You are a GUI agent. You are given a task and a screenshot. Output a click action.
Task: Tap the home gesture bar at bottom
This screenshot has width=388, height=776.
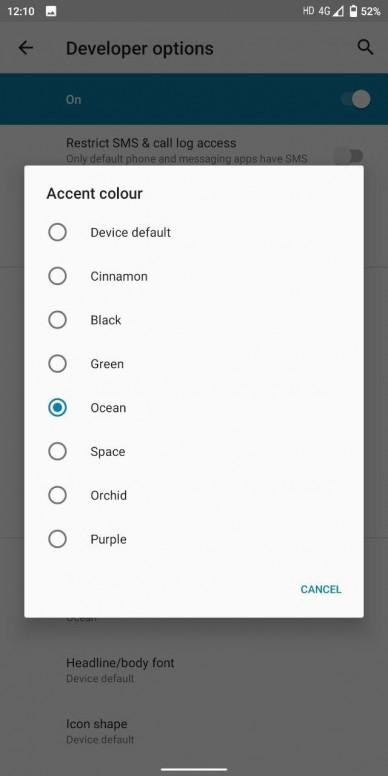click(194, 770)
